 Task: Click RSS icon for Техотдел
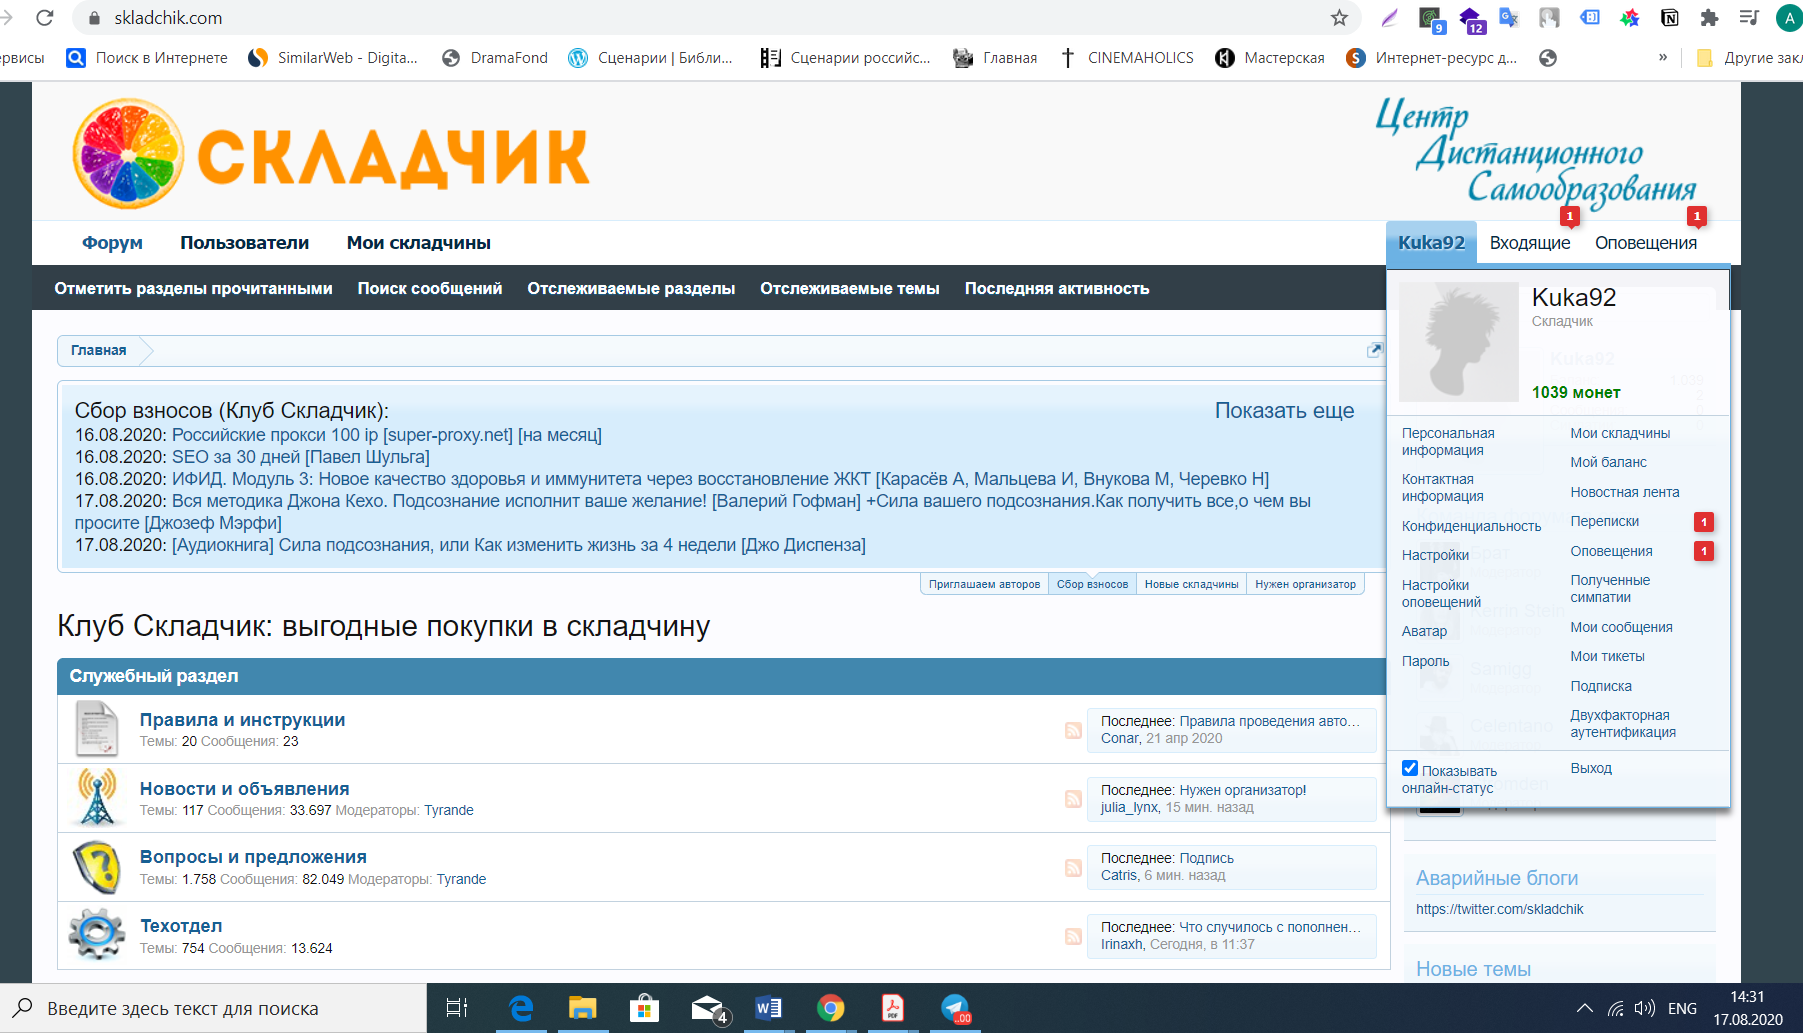(x=1073, y=937)
